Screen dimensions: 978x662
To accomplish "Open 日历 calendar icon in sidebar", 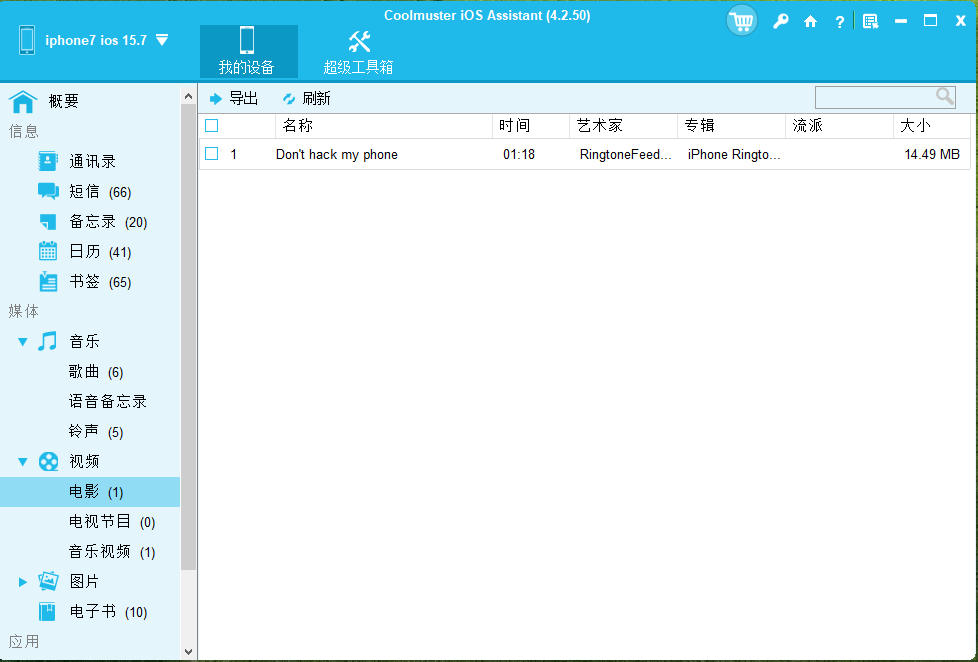I will (x=48, y=251).
